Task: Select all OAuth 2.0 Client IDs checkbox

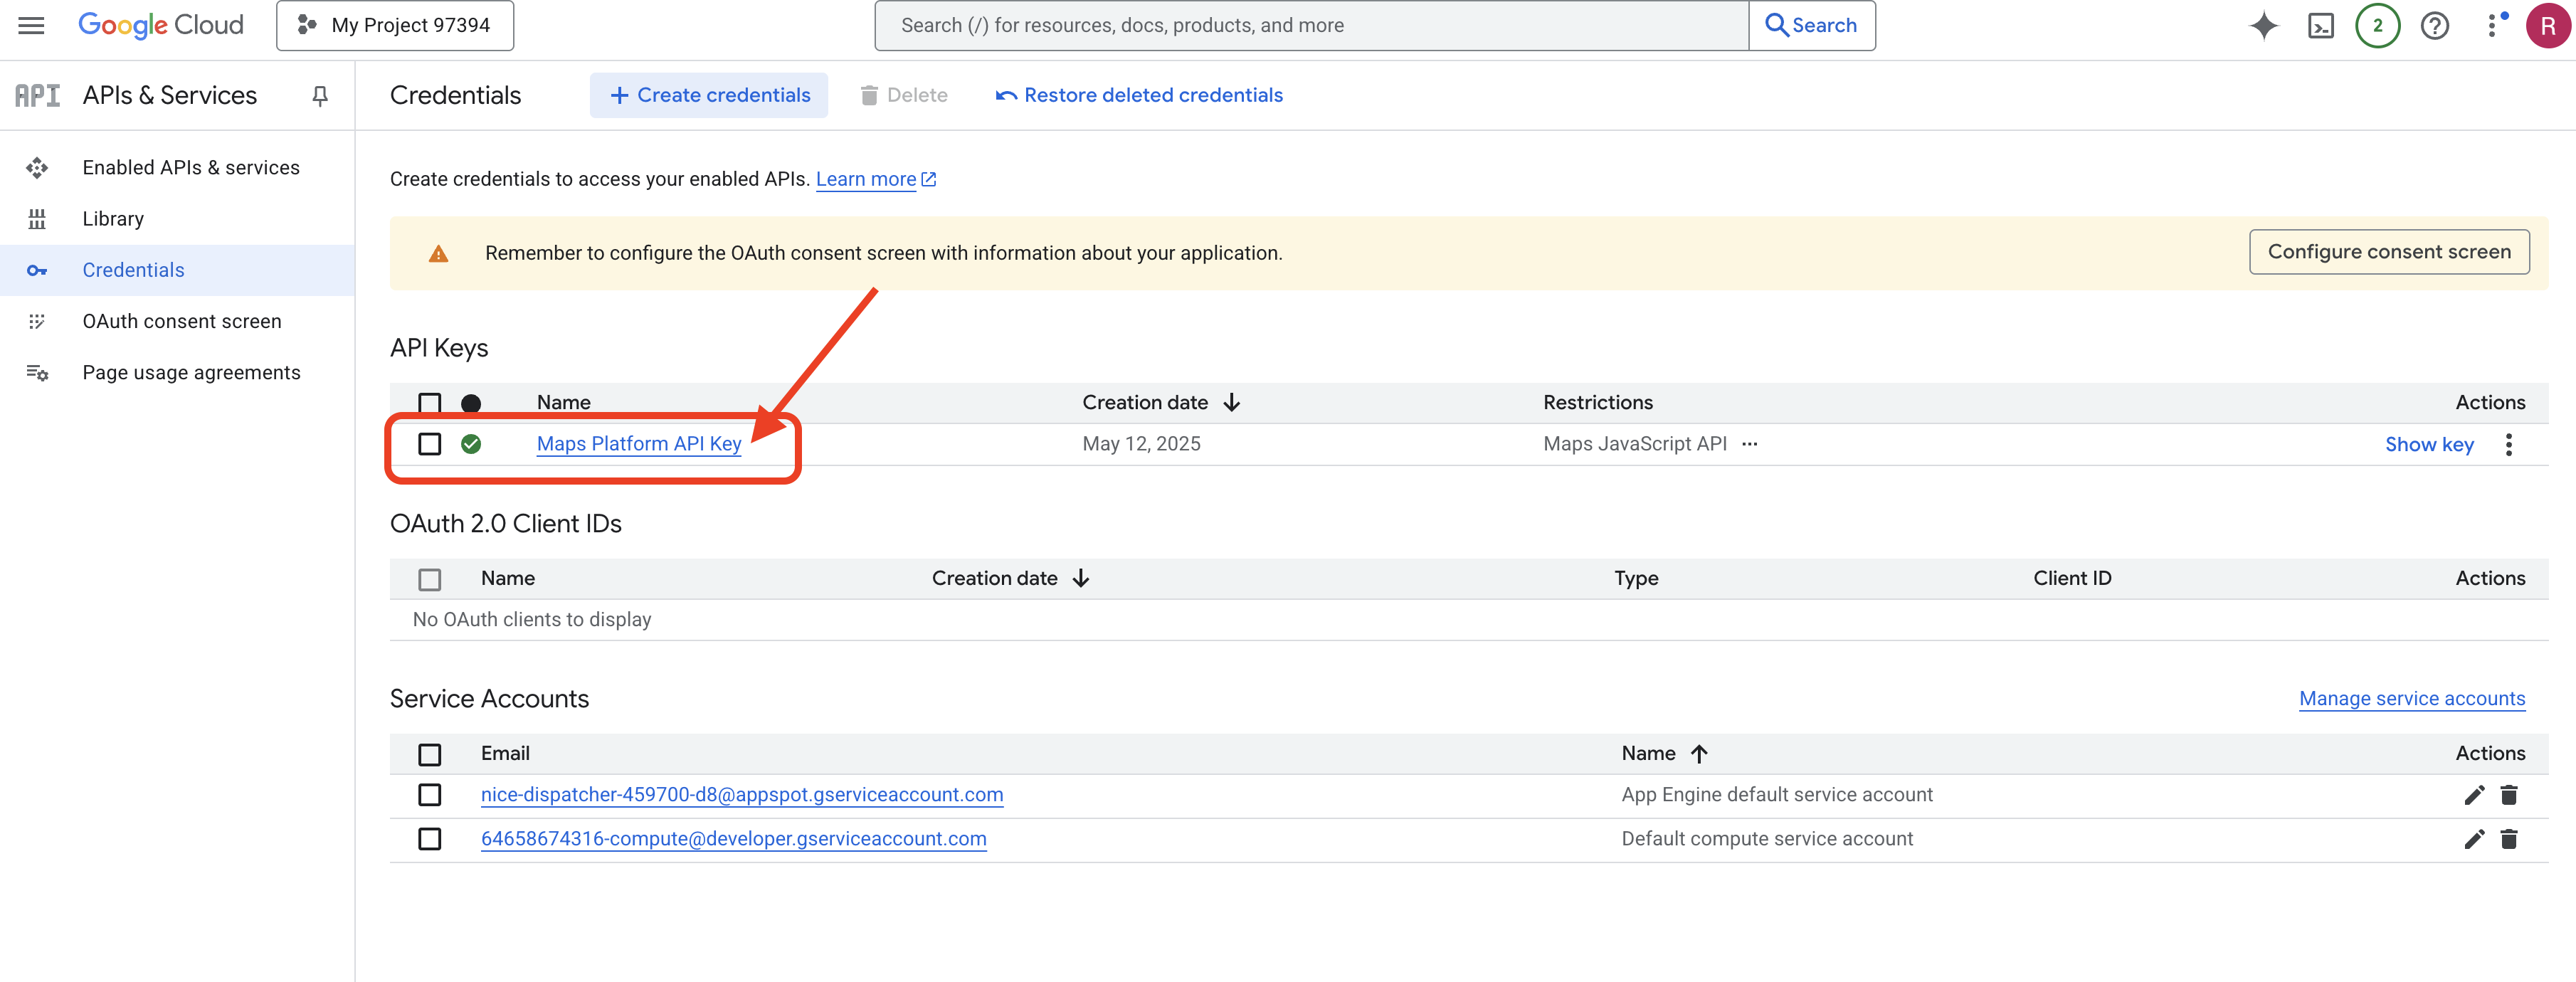Action: 430,579
